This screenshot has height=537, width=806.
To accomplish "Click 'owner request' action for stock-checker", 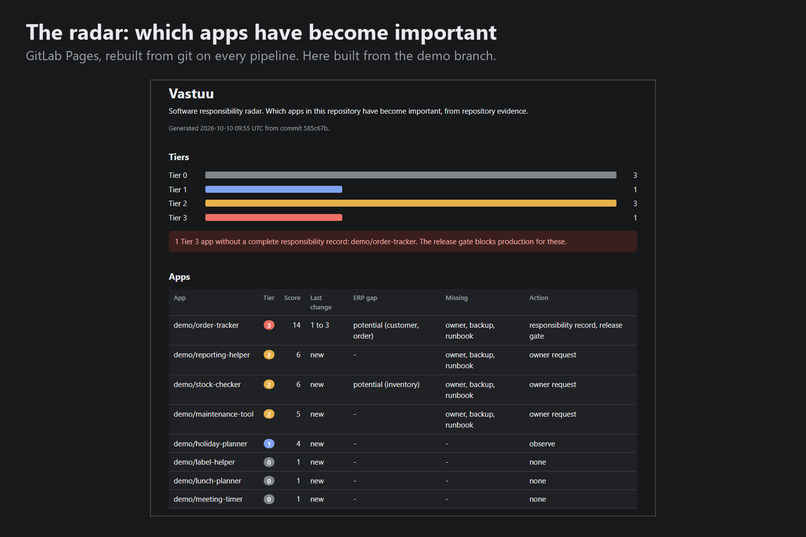I will coord(553,384).
